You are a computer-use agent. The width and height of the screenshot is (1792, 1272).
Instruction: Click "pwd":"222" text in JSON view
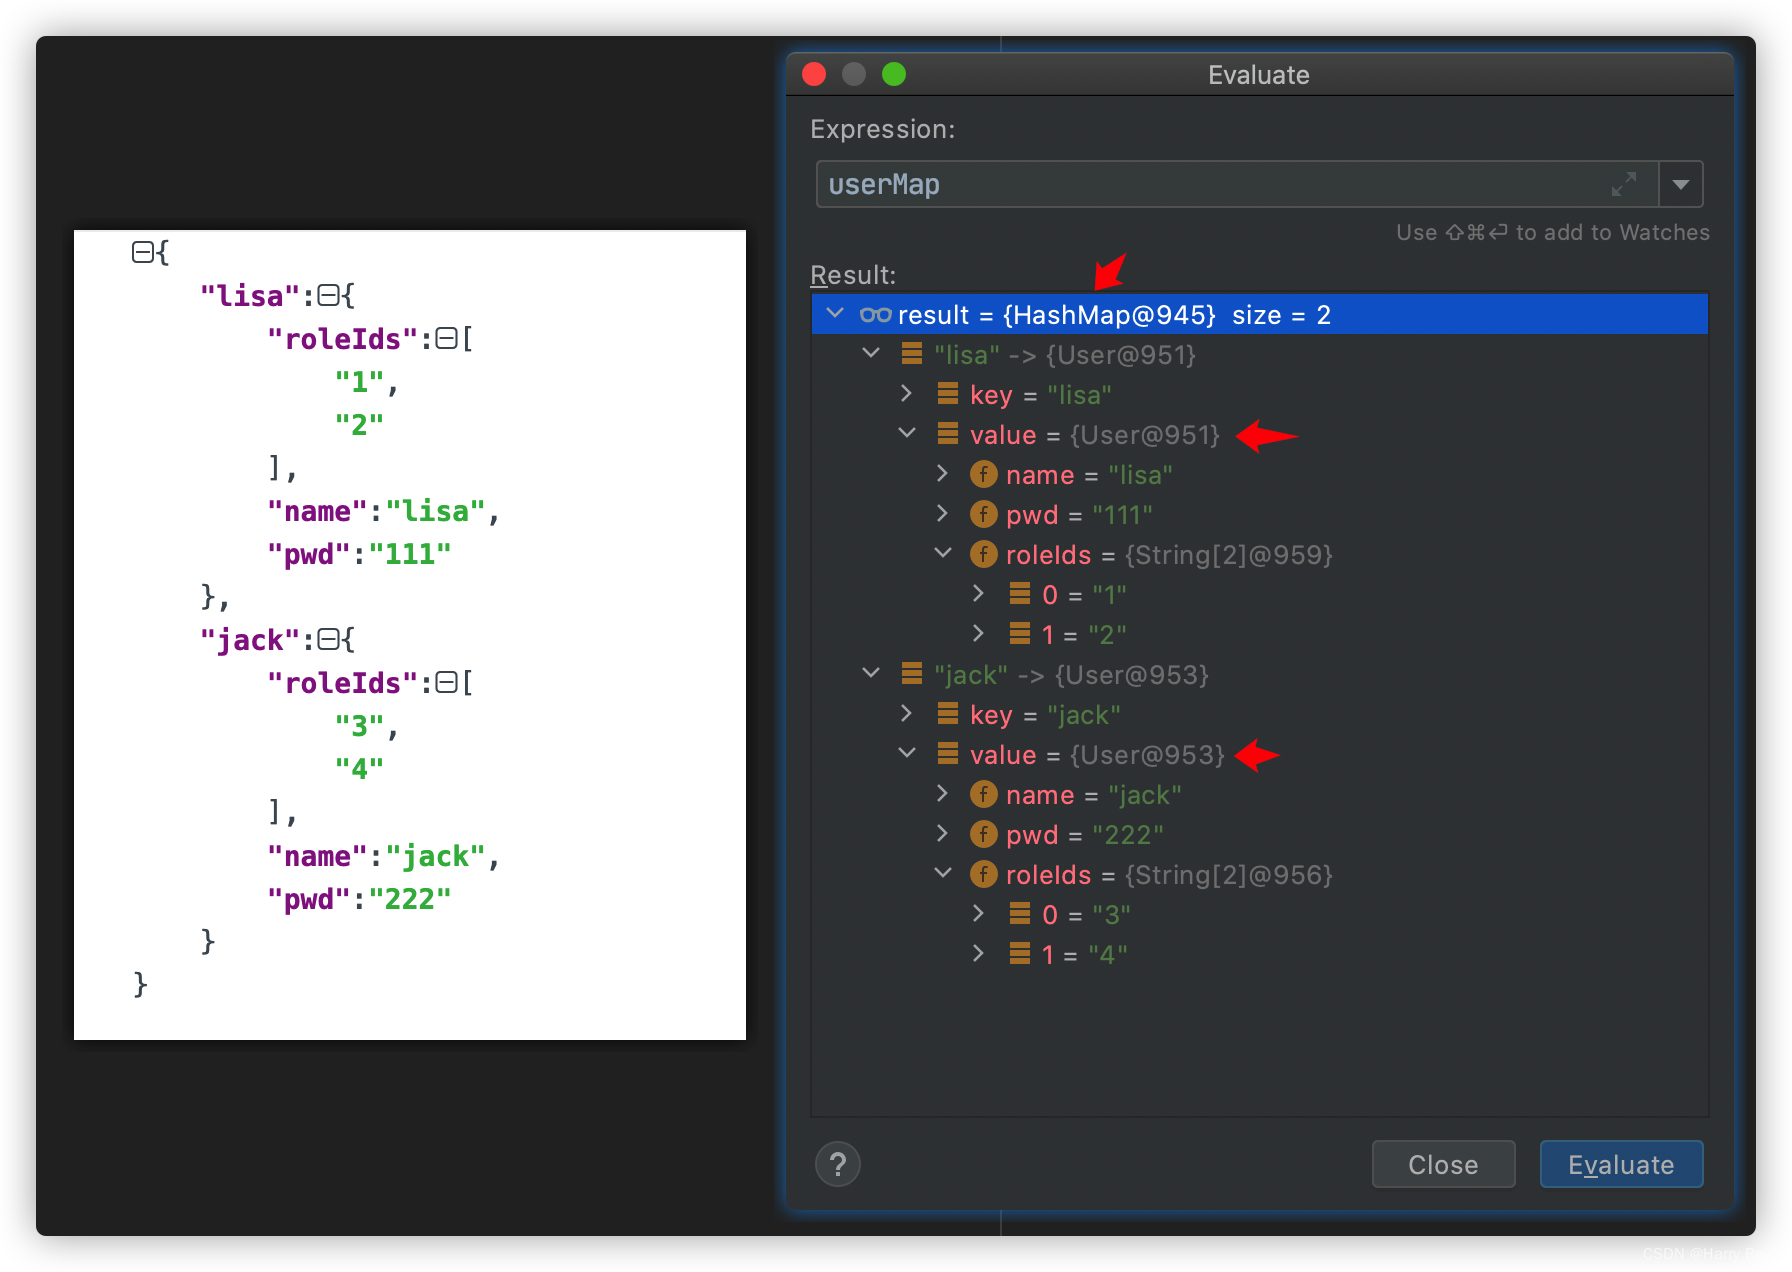pyautogui.click(x=359, y=899)
